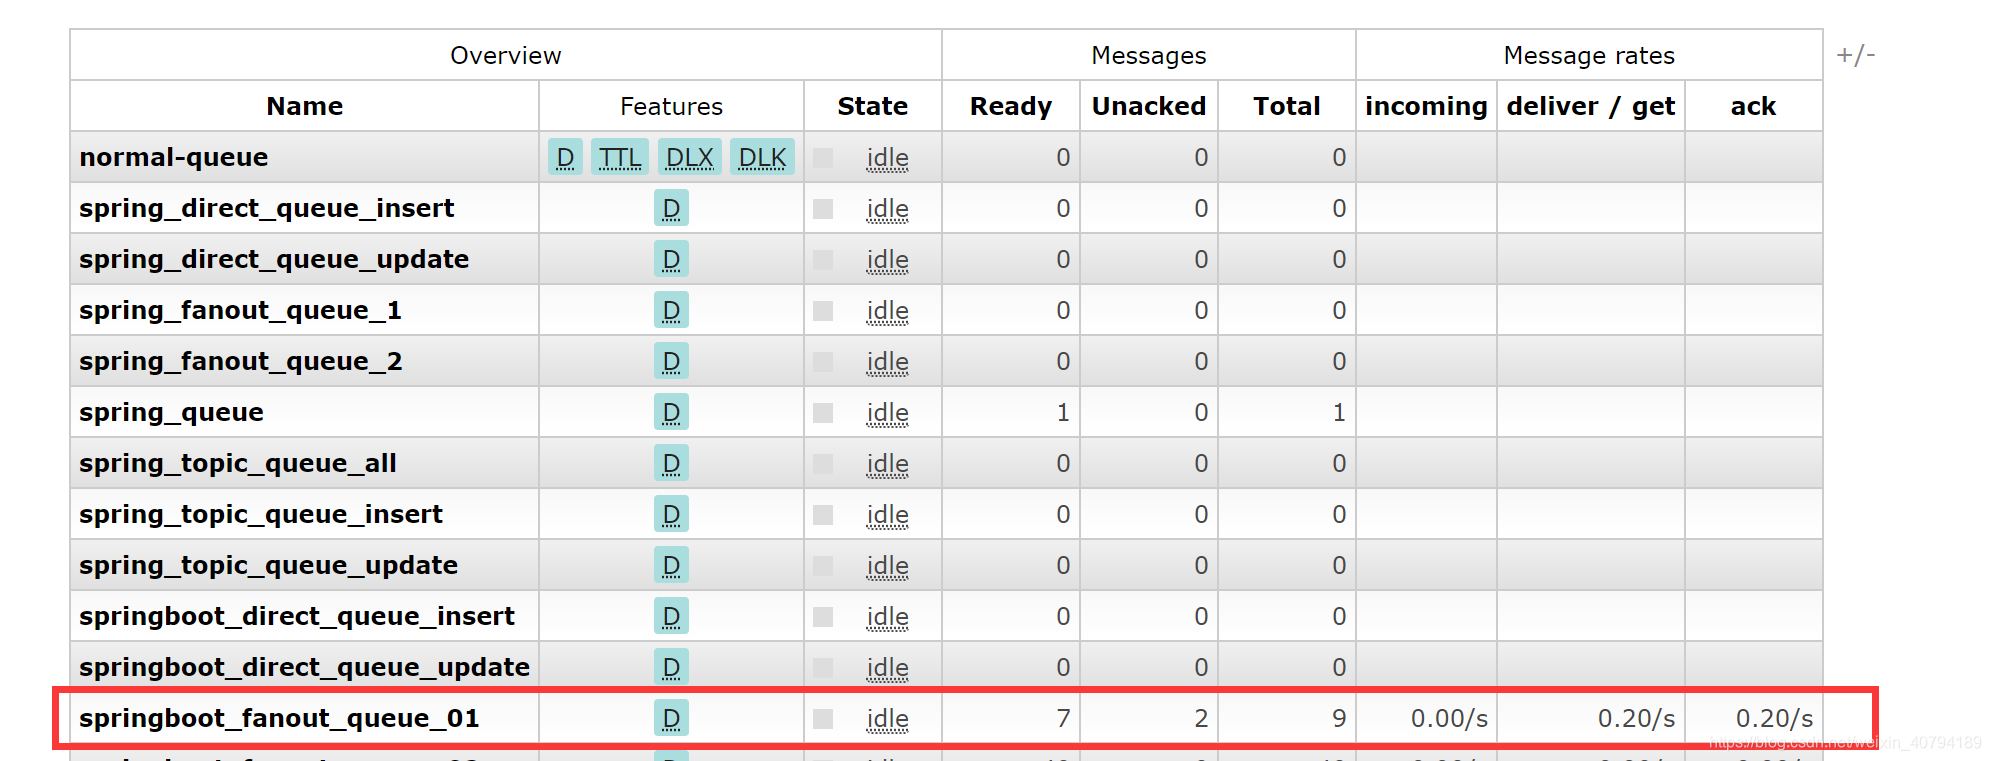1991x761 pixels.
Task: Sort by deliver / get column
Action: click(1591, 106)
